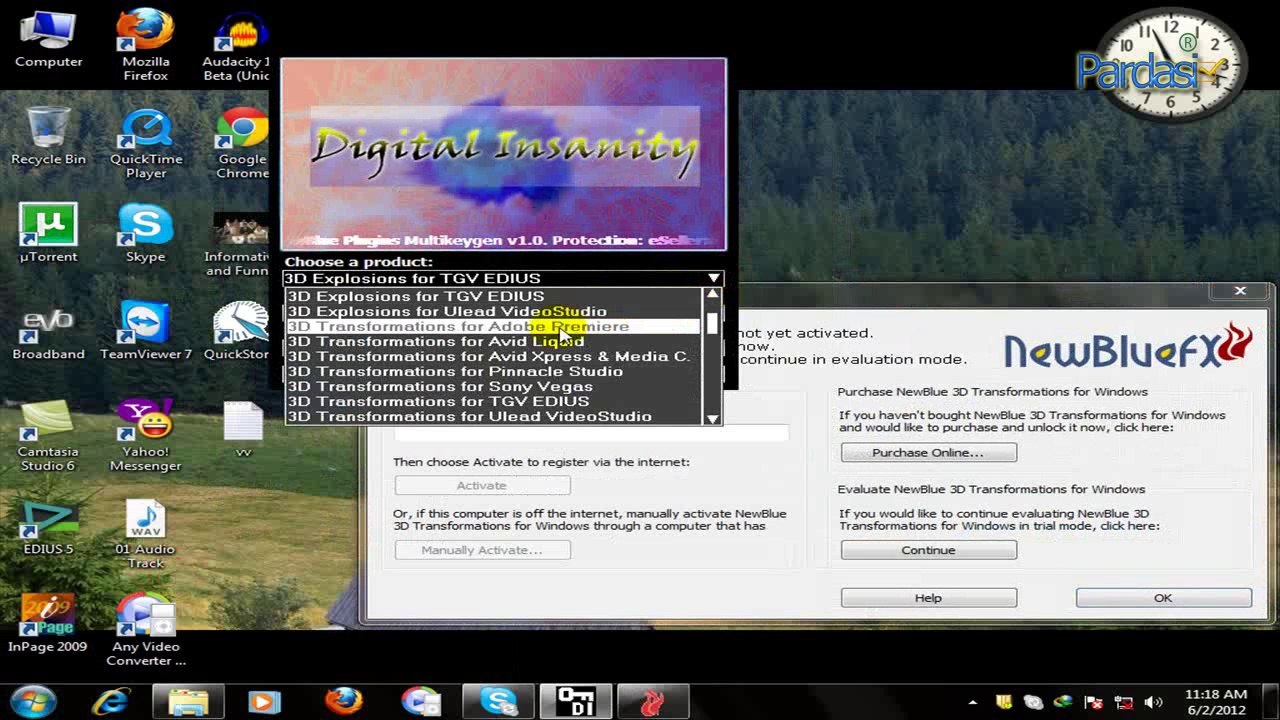Click the Activate button

(x=482, y=485)
